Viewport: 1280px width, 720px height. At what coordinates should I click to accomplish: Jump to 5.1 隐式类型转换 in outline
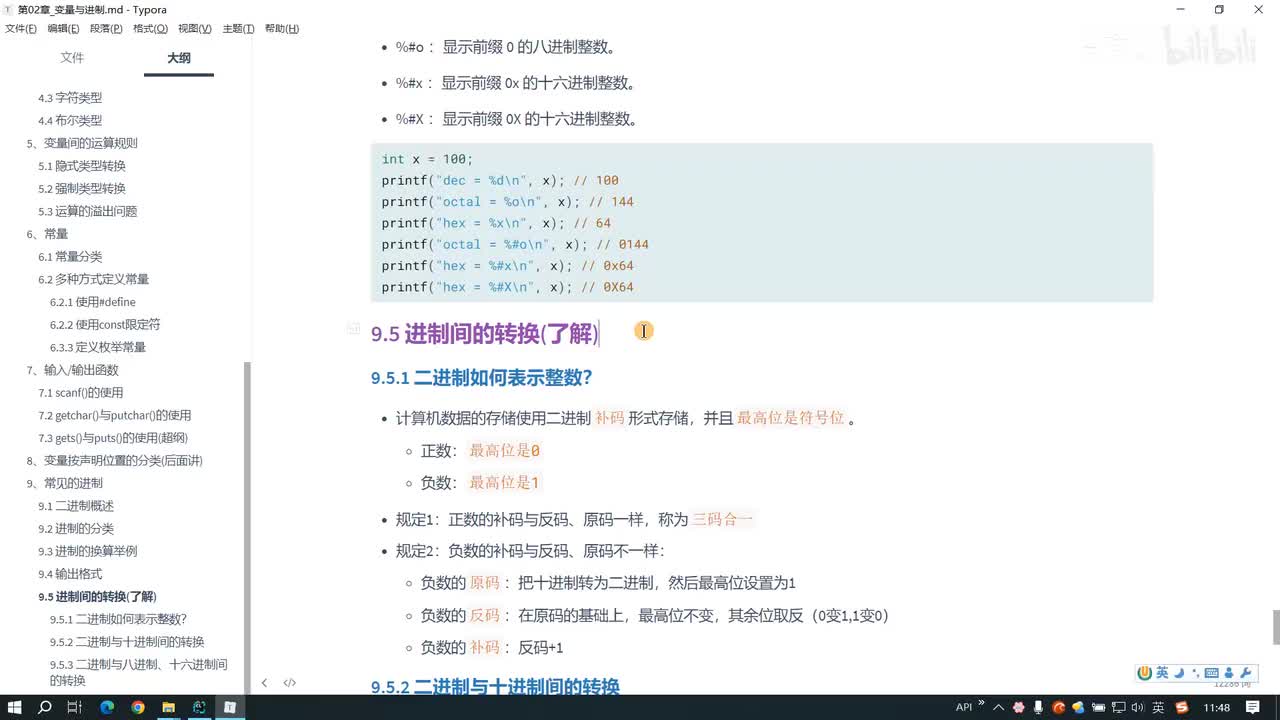[82, 166]
